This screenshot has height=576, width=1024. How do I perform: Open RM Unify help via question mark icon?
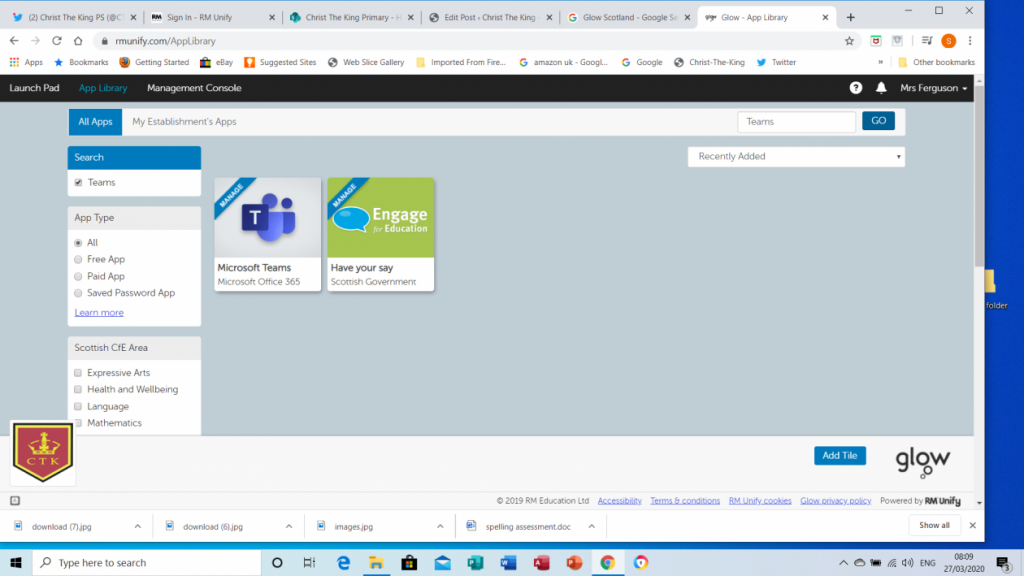855,88
